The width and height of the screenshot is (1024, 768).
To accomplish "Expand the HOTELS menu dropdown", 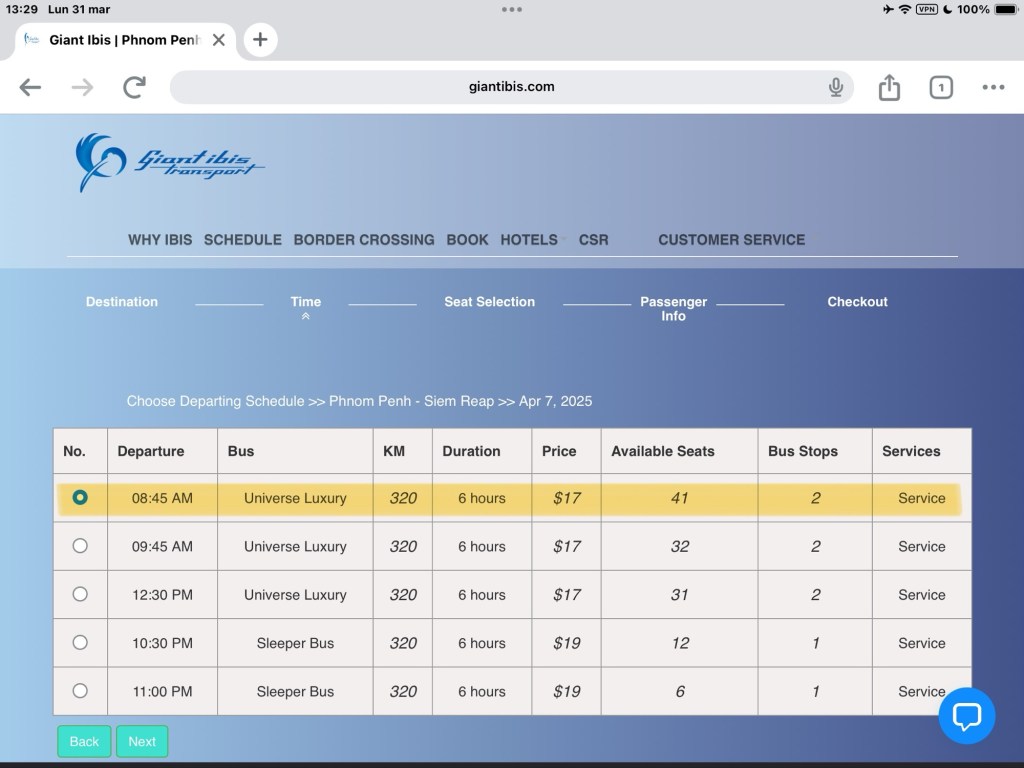I will [532, 240].
